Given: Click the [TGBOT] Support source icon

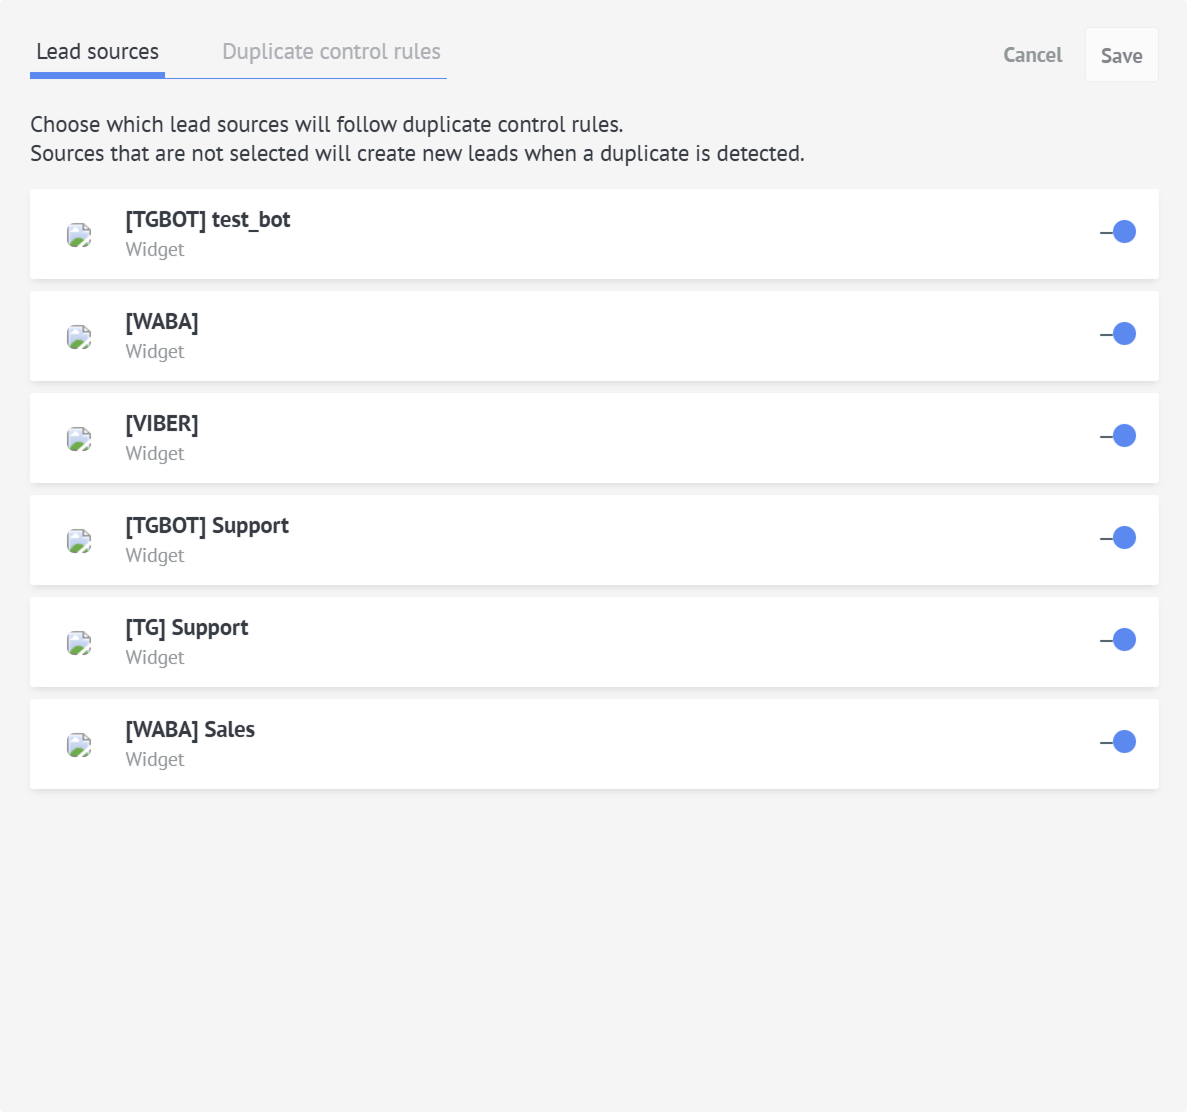Looking at the screenshot, I should [79, 540].
